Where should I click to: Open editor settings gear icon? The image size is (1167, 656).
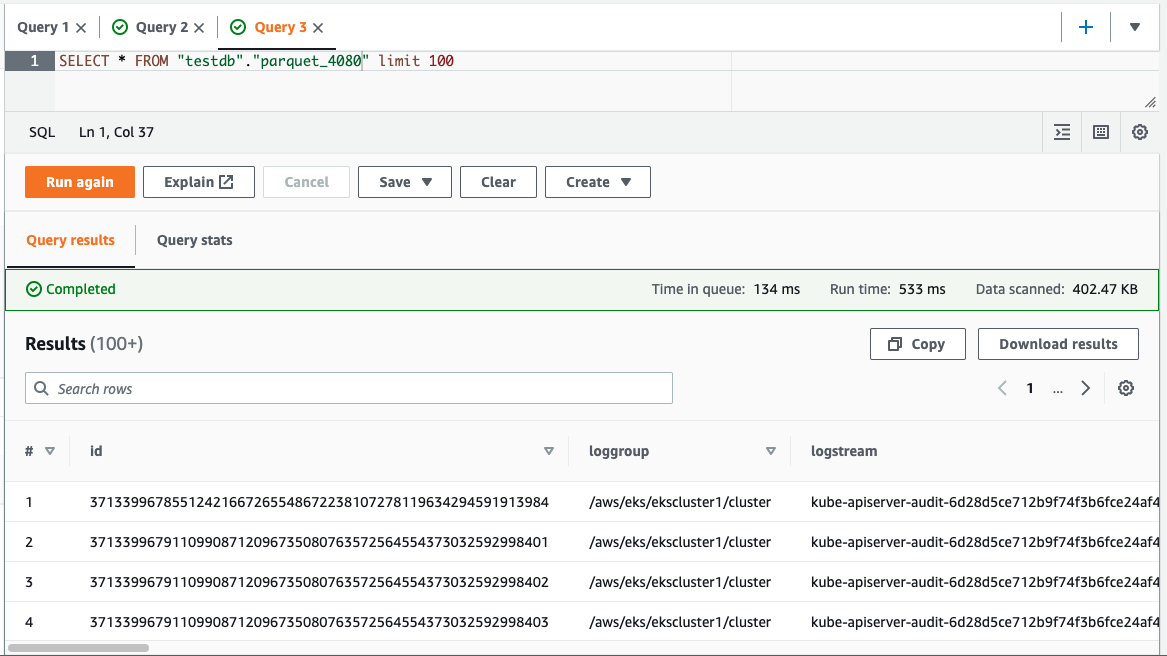pos(1140,132)
